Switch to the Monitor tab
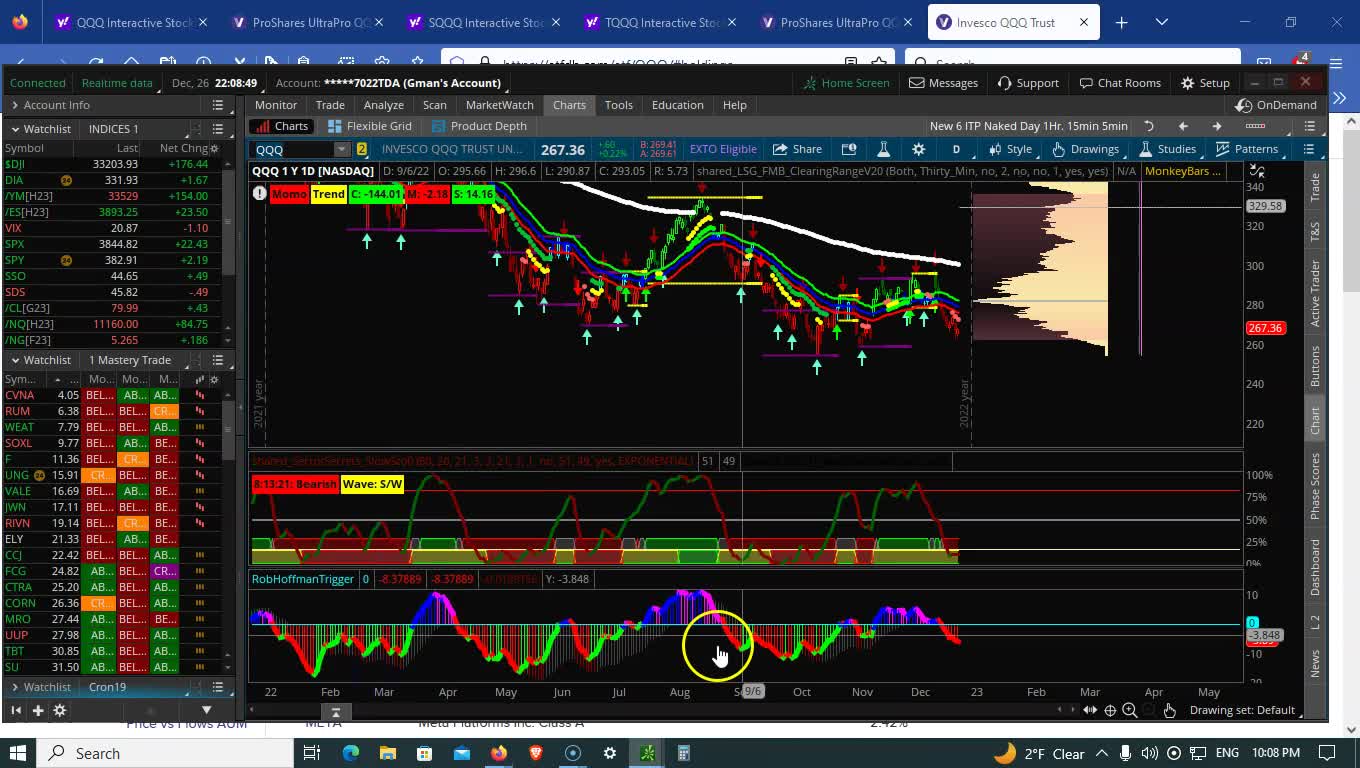This screenshot has width=1360, height=768. click(x=275, y=105)
